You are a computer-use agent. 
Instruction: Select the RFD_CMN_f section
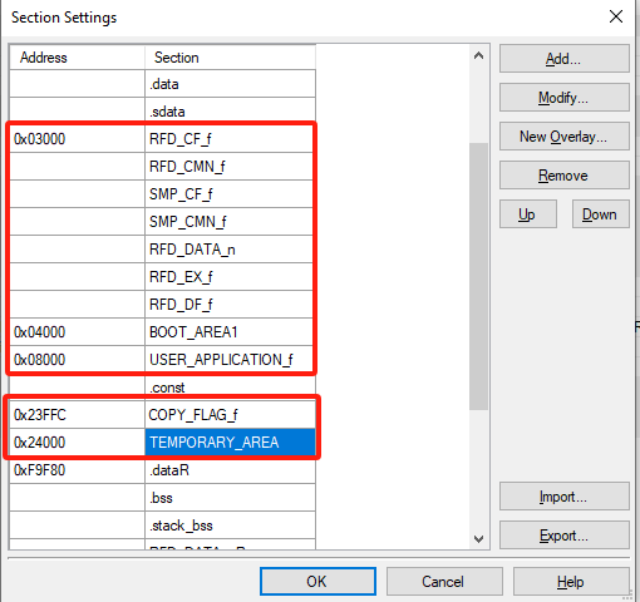coord(230,167)
